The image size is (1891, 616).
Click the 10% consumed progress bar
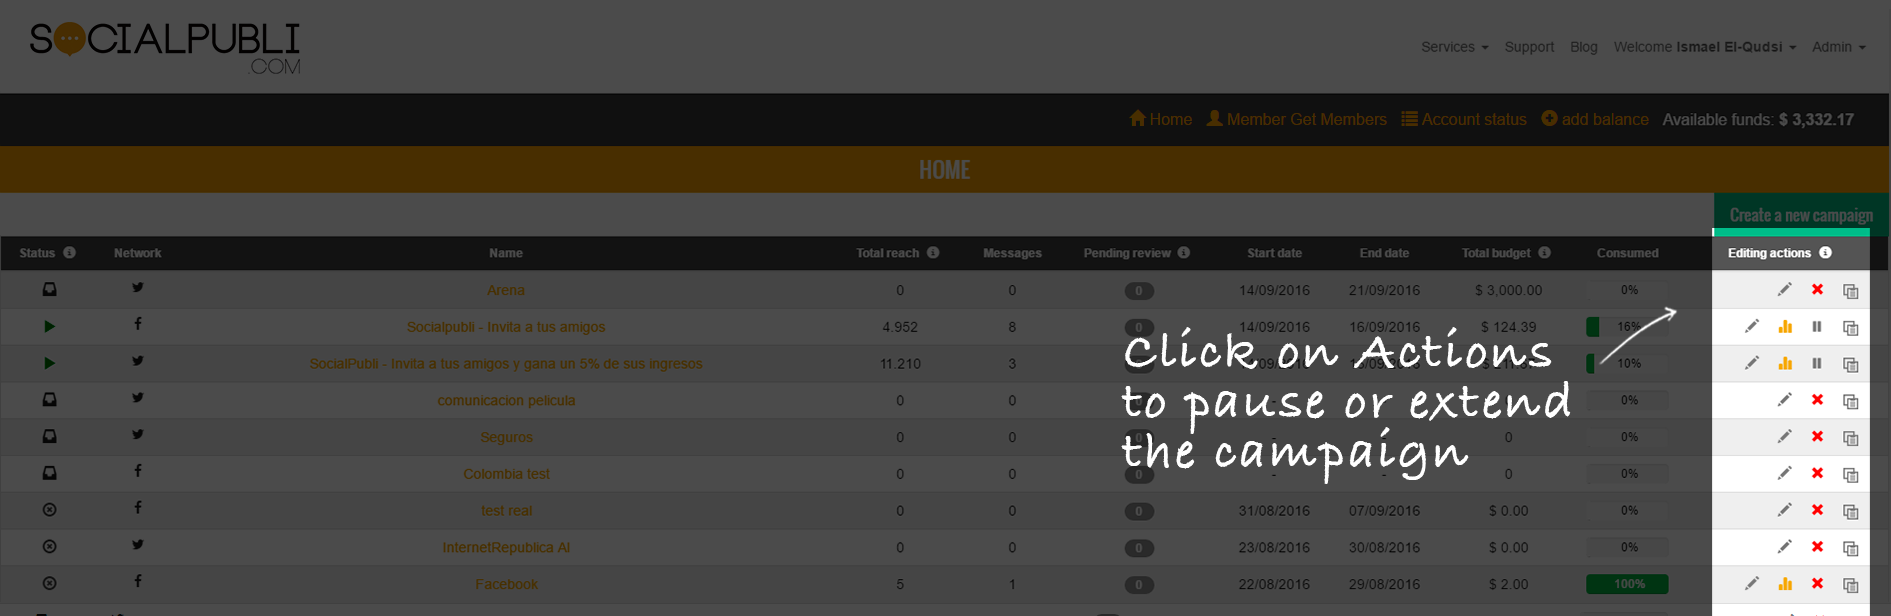1627,364
